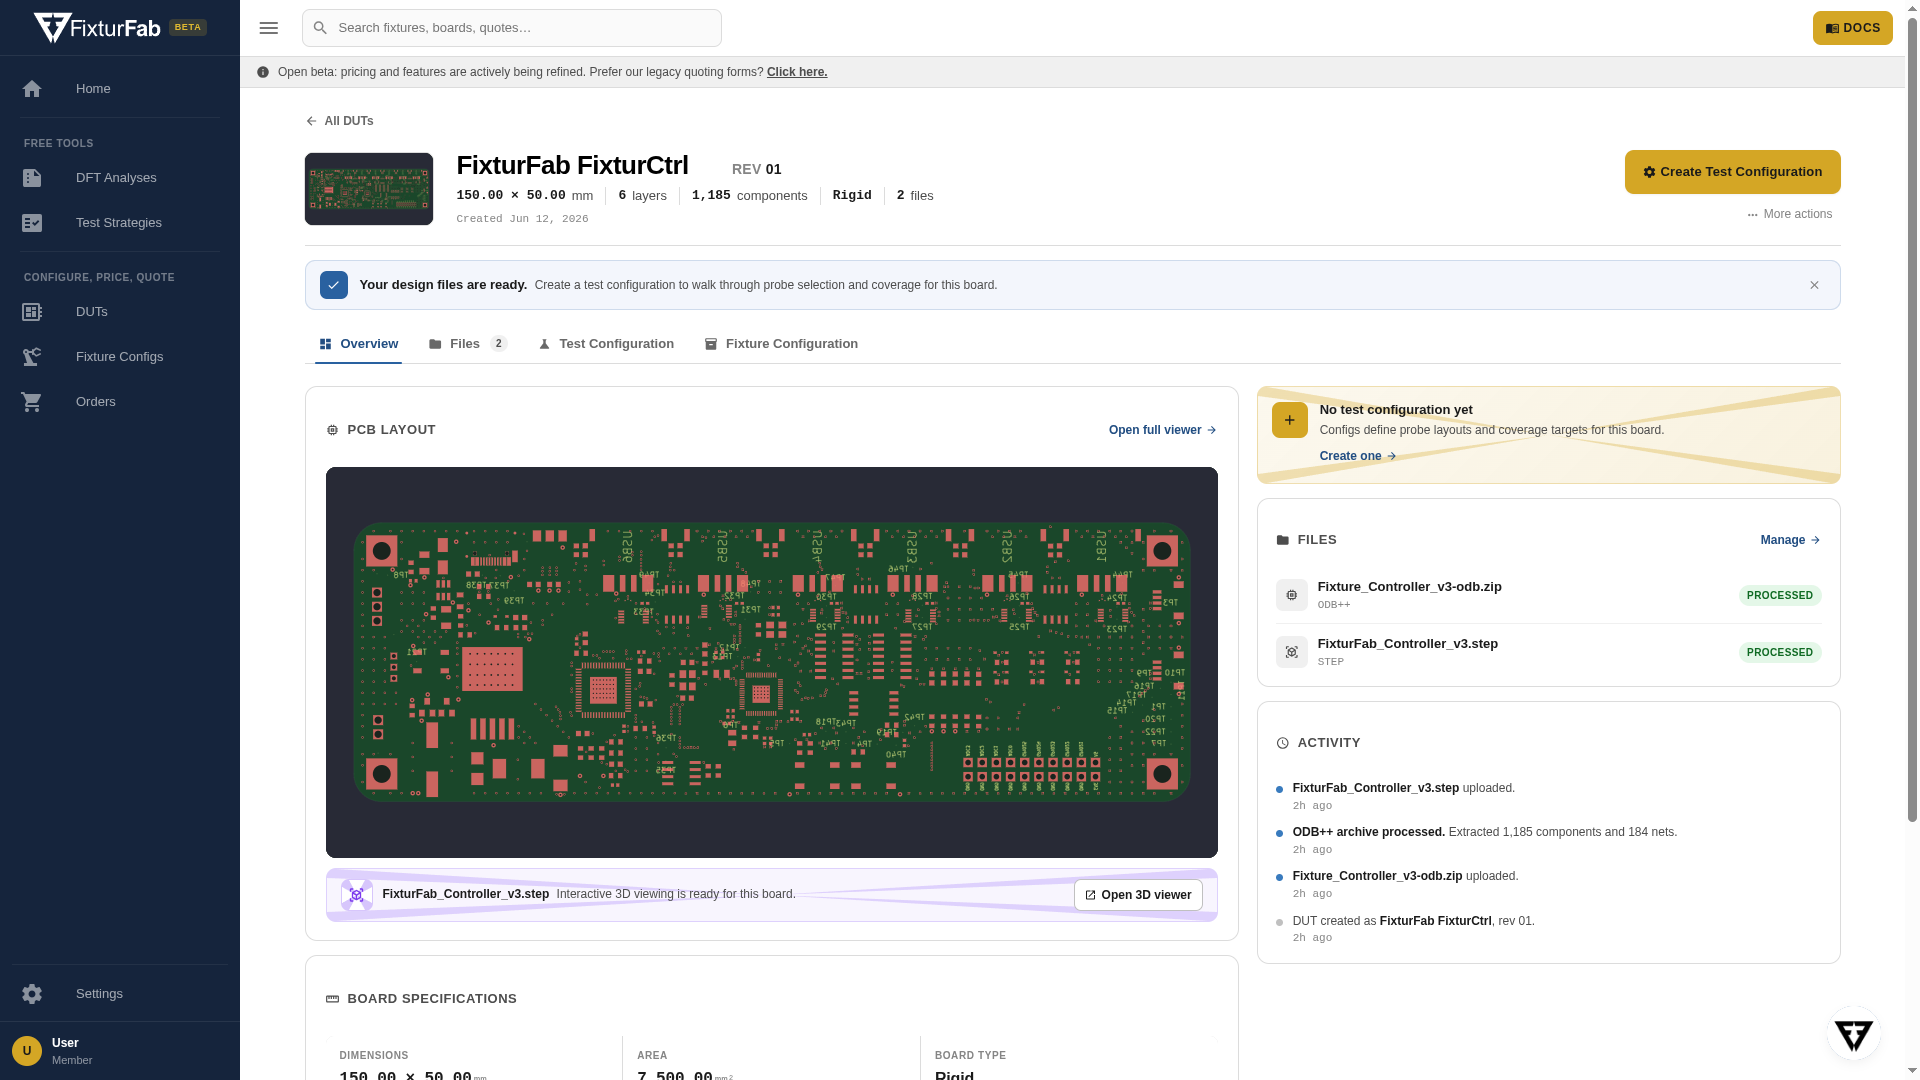Screen dimensions: 1920x1080
Task: Click the search fixtures input field
Action: pyautogui.click(x=512, y=28)
